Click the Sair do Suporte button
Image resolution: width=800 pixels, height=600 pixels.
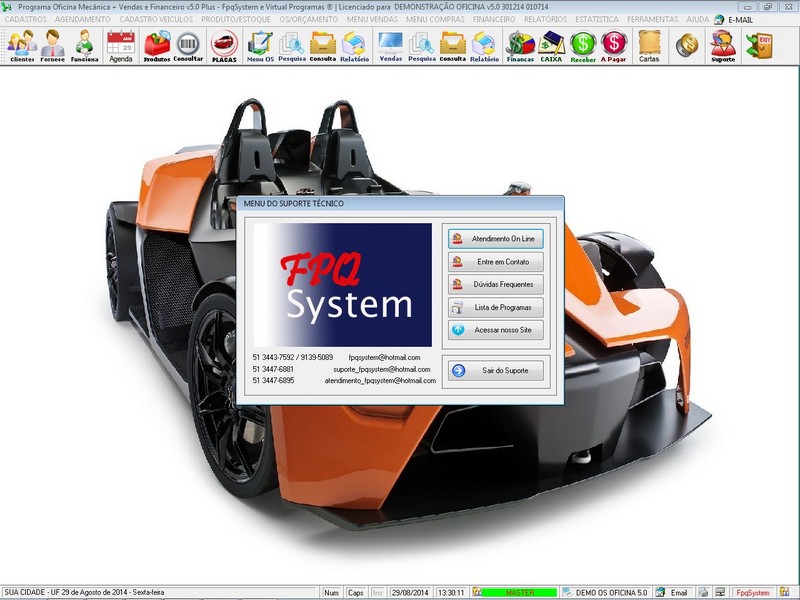[x=495, y=370]
